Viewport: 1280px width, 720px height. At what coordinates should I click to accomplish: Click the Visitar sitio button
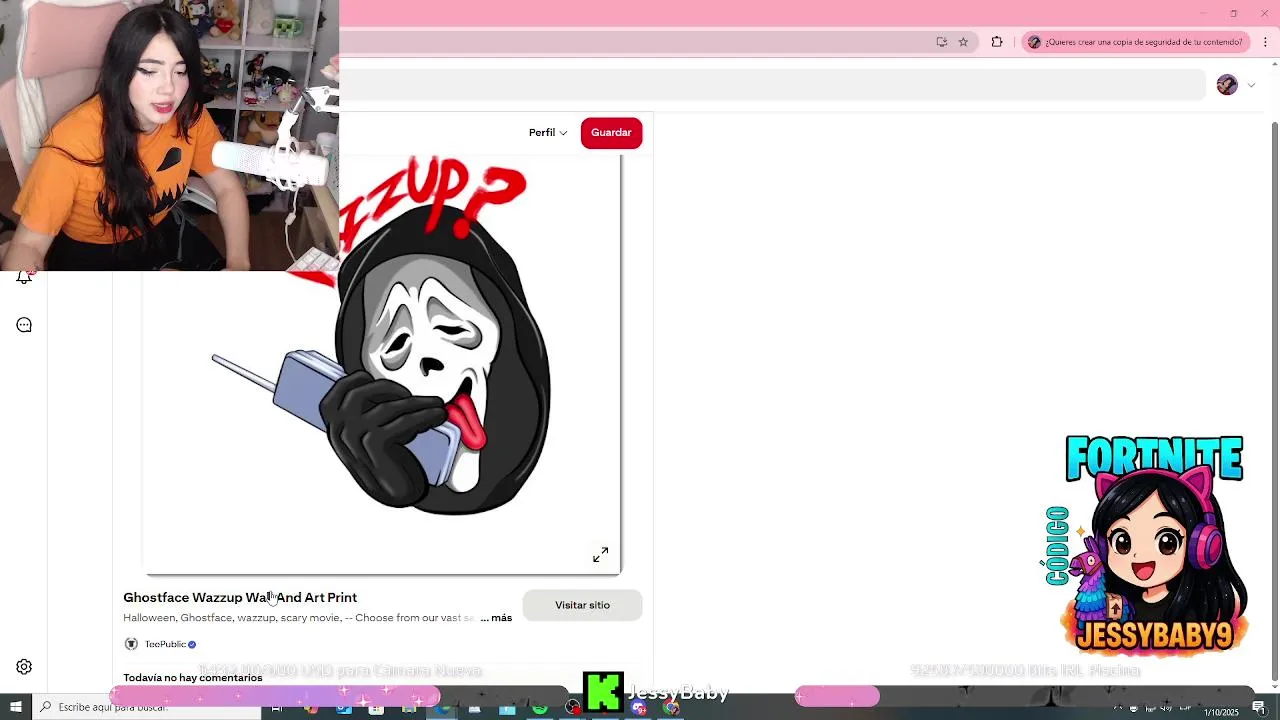tap(582, 605)
